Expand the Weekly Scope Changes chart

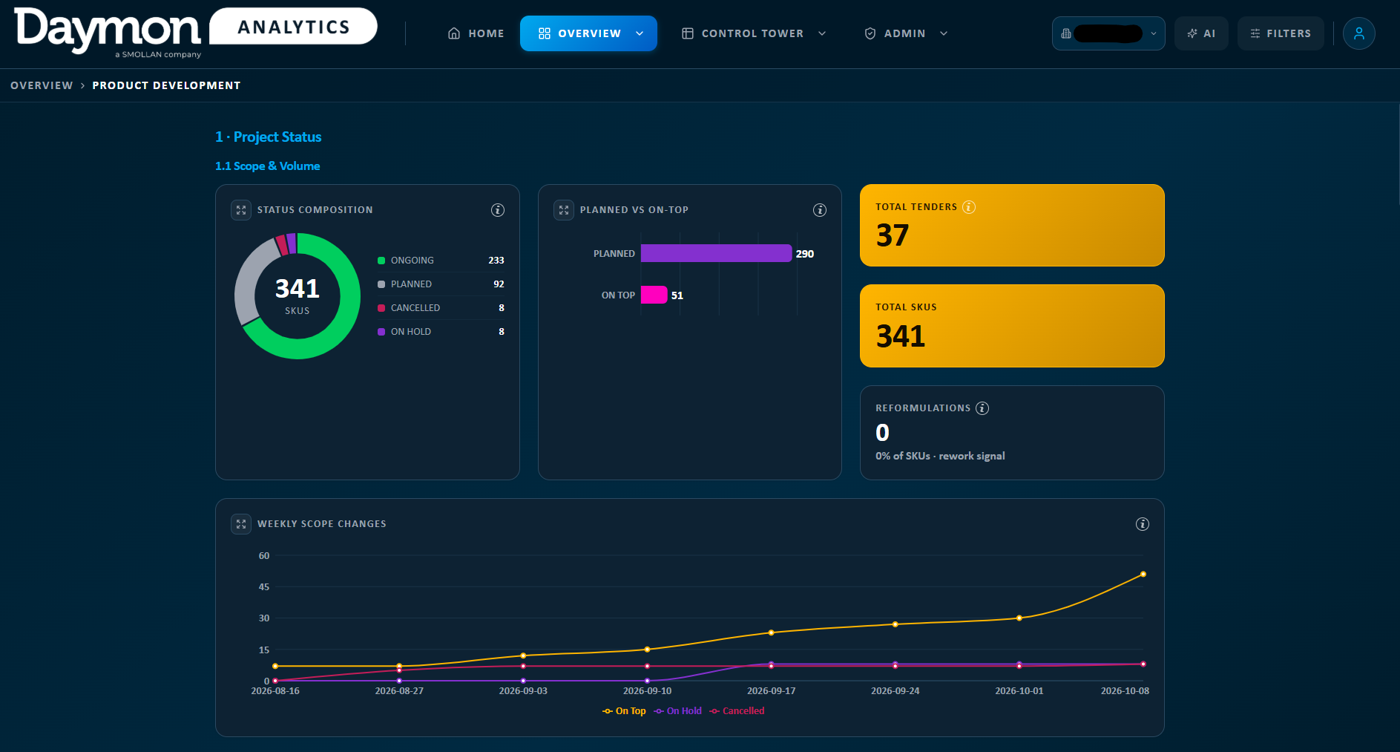pyautogui.click(x=241, y=524)
